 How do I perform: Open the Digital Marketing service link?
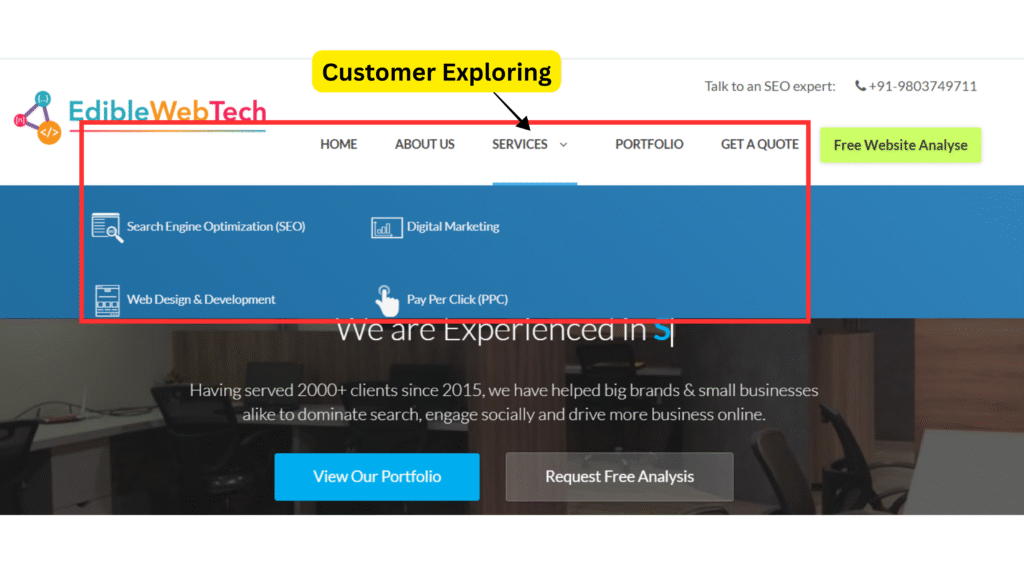pos(453,227)
